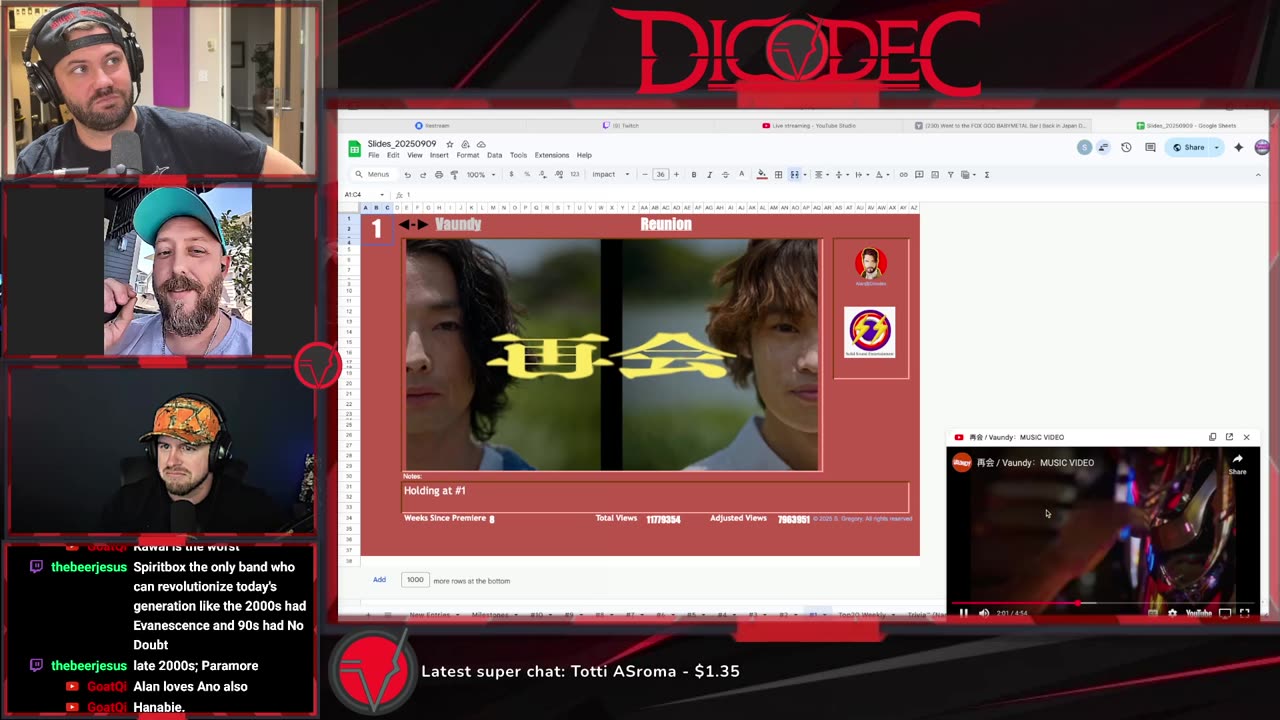Open comments panel icon near Share

pos(1150,147)
